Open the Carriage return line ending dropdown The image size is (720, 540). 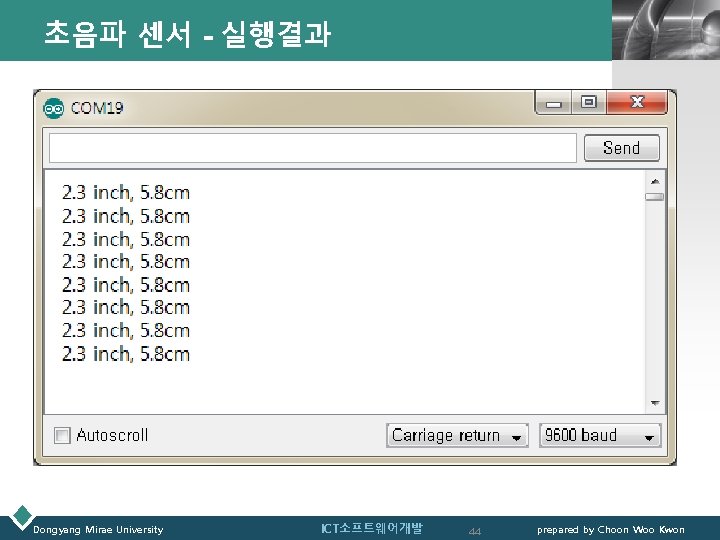457,435
